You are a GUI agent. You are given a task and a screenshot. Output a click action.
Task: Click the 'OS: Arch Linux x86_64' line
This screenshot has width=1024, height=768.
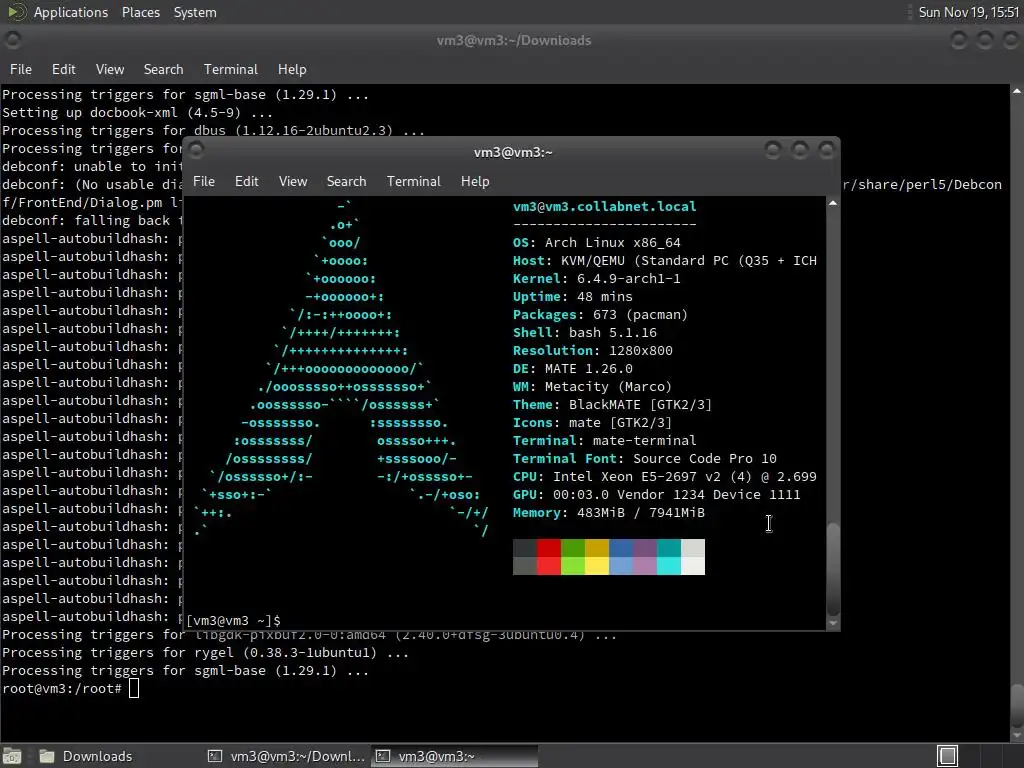(x=596, y=242)
